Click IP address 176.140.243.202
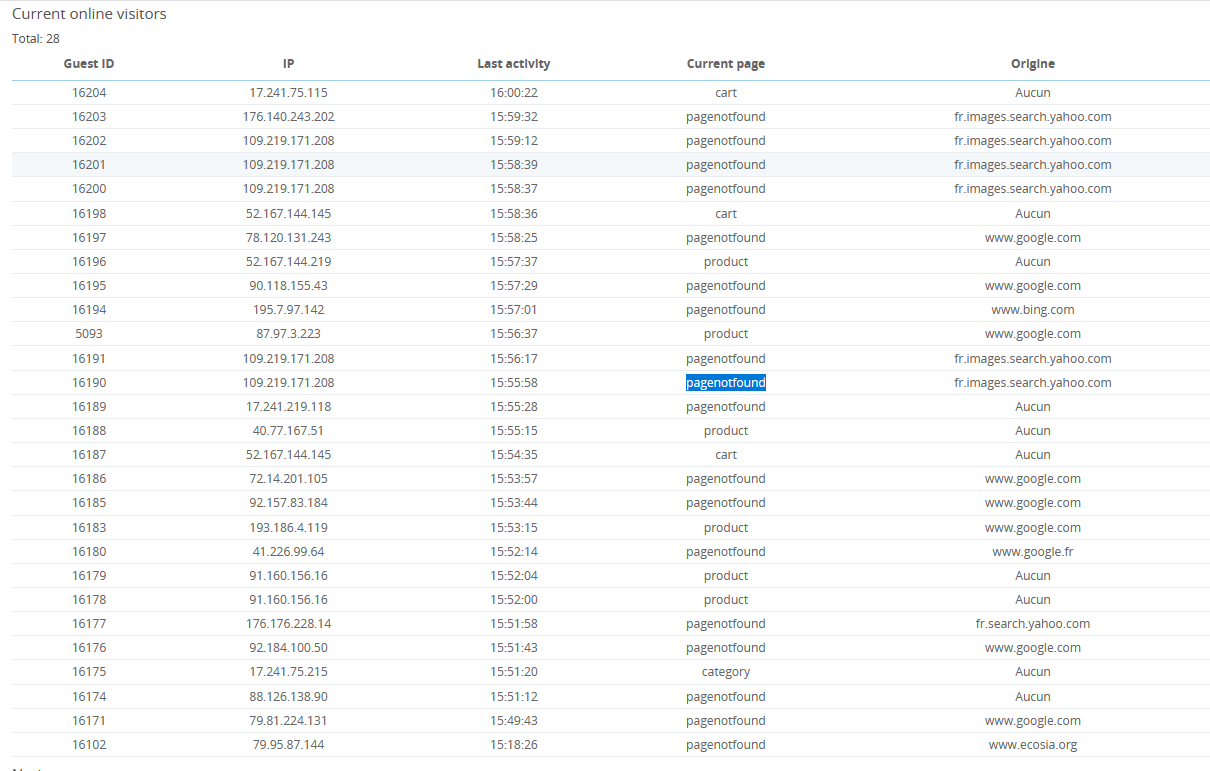 (x=288, y=117)
